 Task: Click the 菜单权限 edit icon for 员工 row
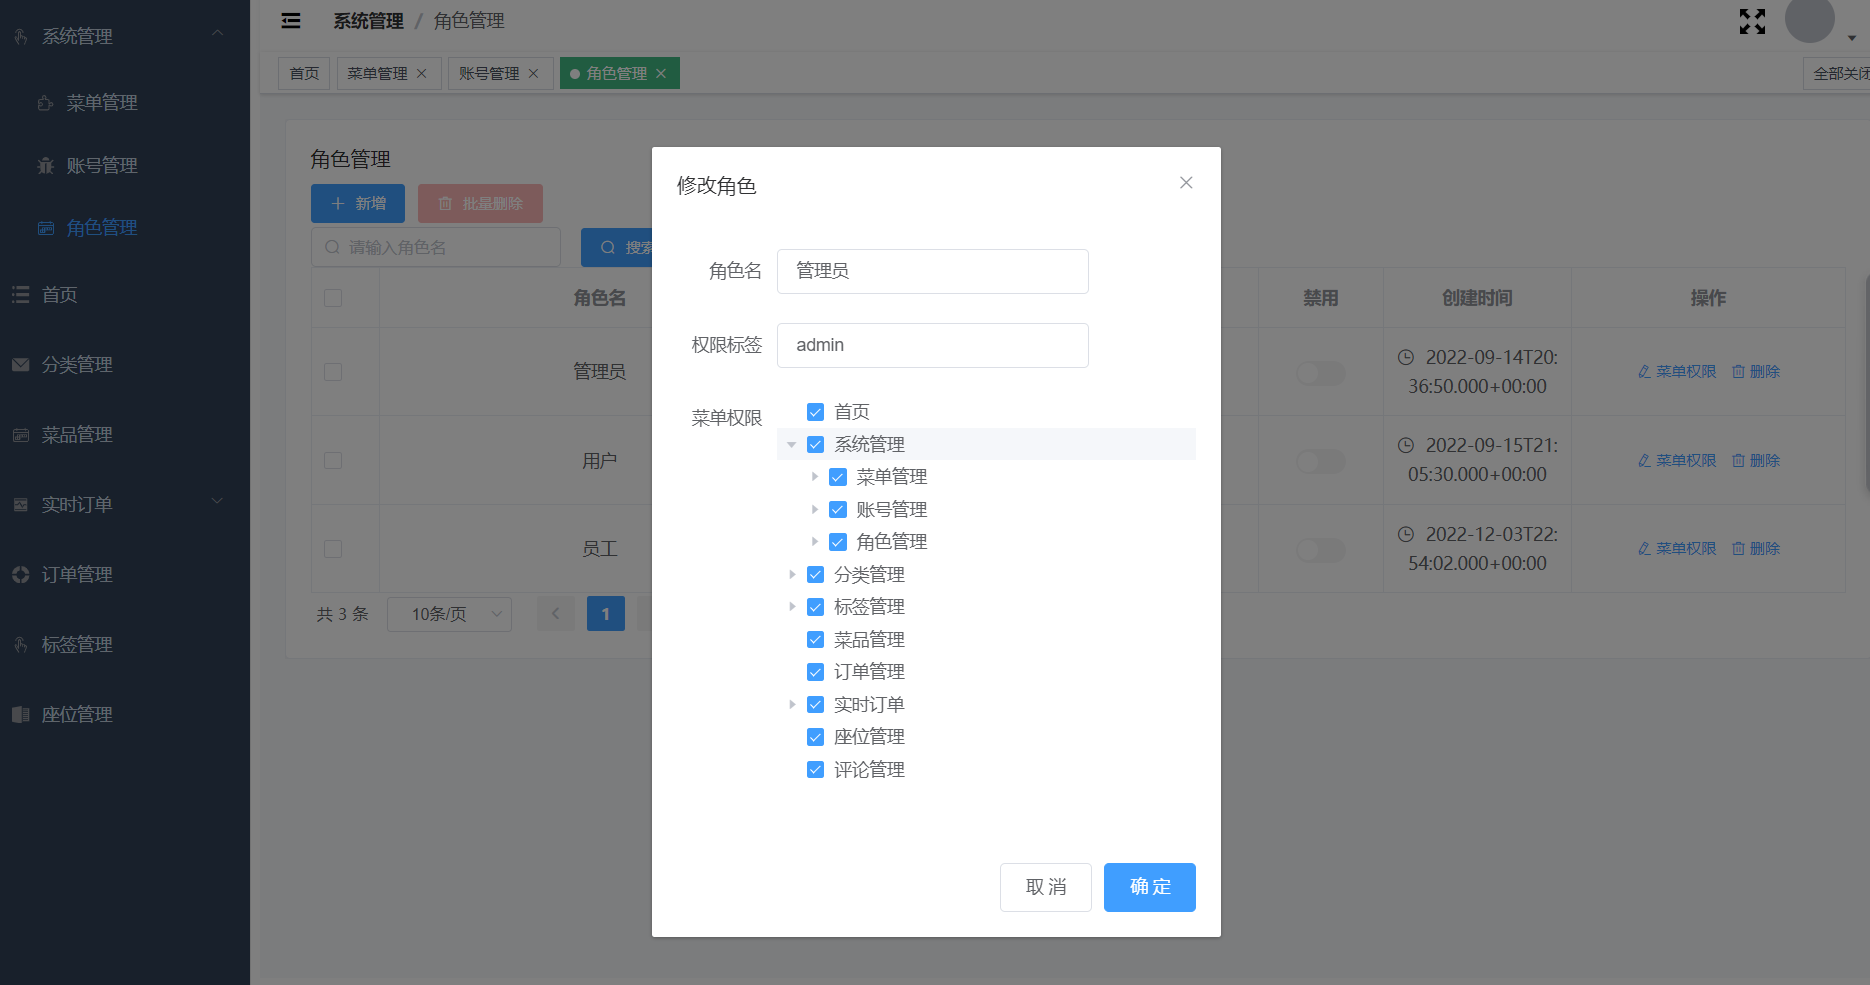pyautogui.click(x=1644, y=549)
